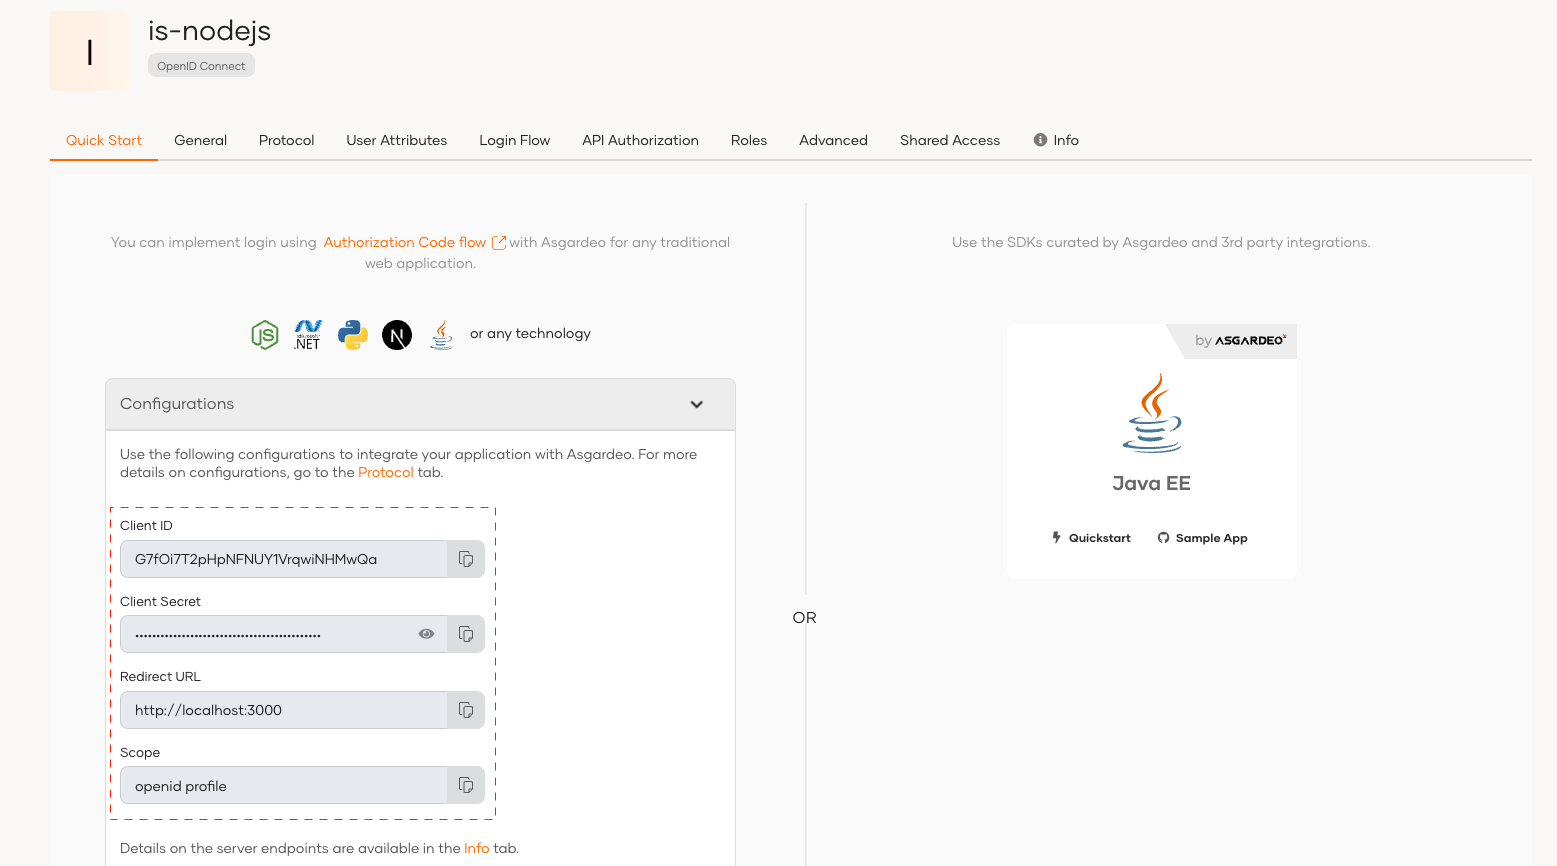Viewport: 1557px width, 866px height.
Task: Open the Java EE Quickstart
Action: coord(1091,538)
